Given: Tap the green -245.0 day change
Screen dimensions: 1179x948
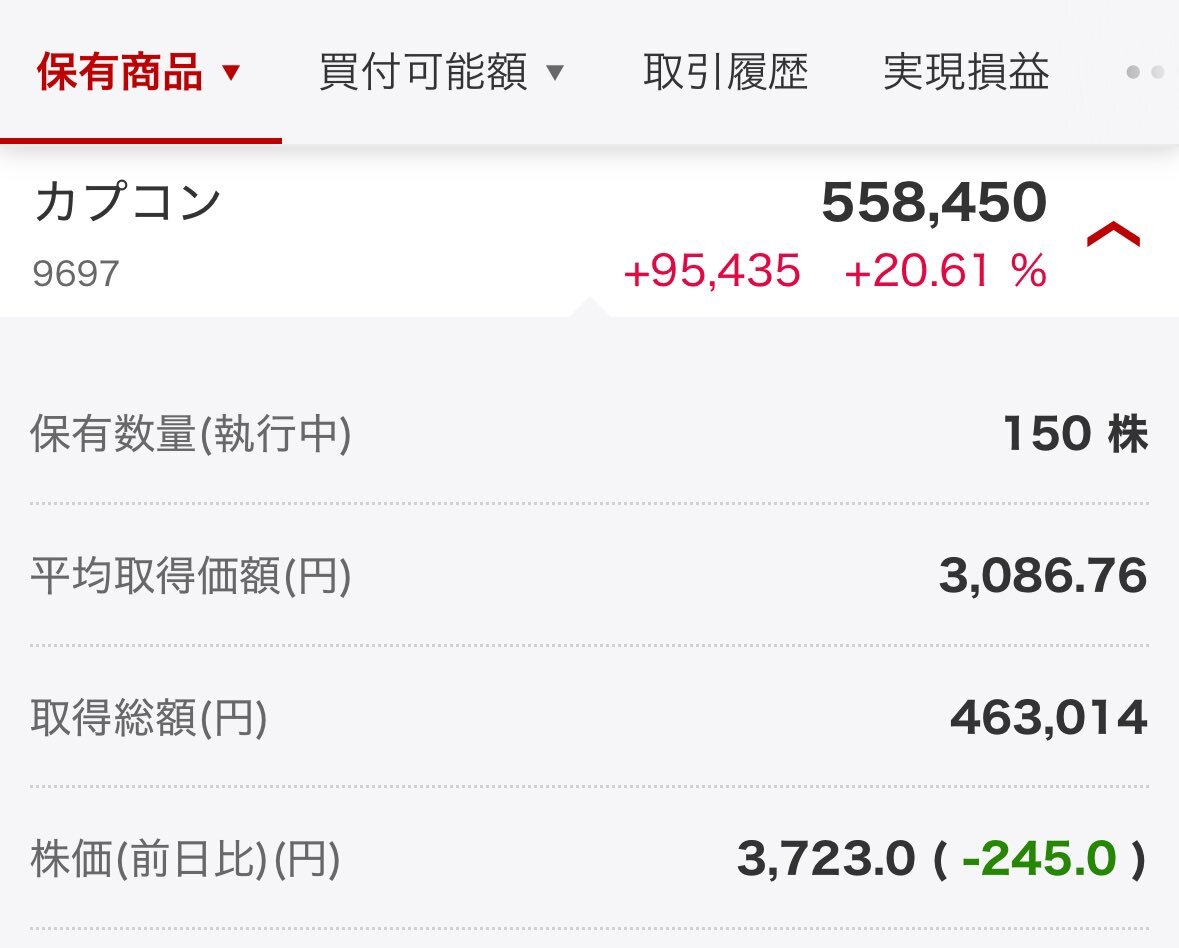Looking at the screenshot, I should click(x=1038, y=859).
